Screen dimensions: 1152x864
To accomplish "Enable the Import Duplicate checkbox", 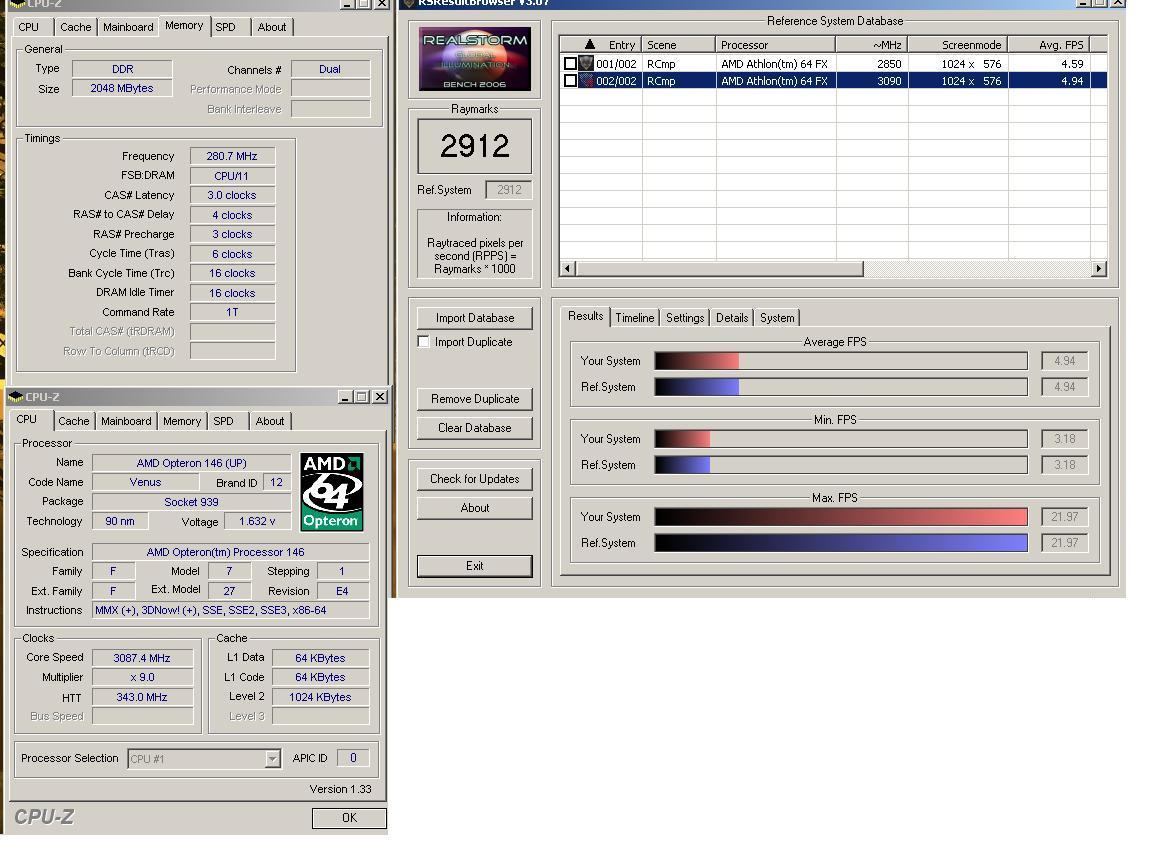I will 423,342.
